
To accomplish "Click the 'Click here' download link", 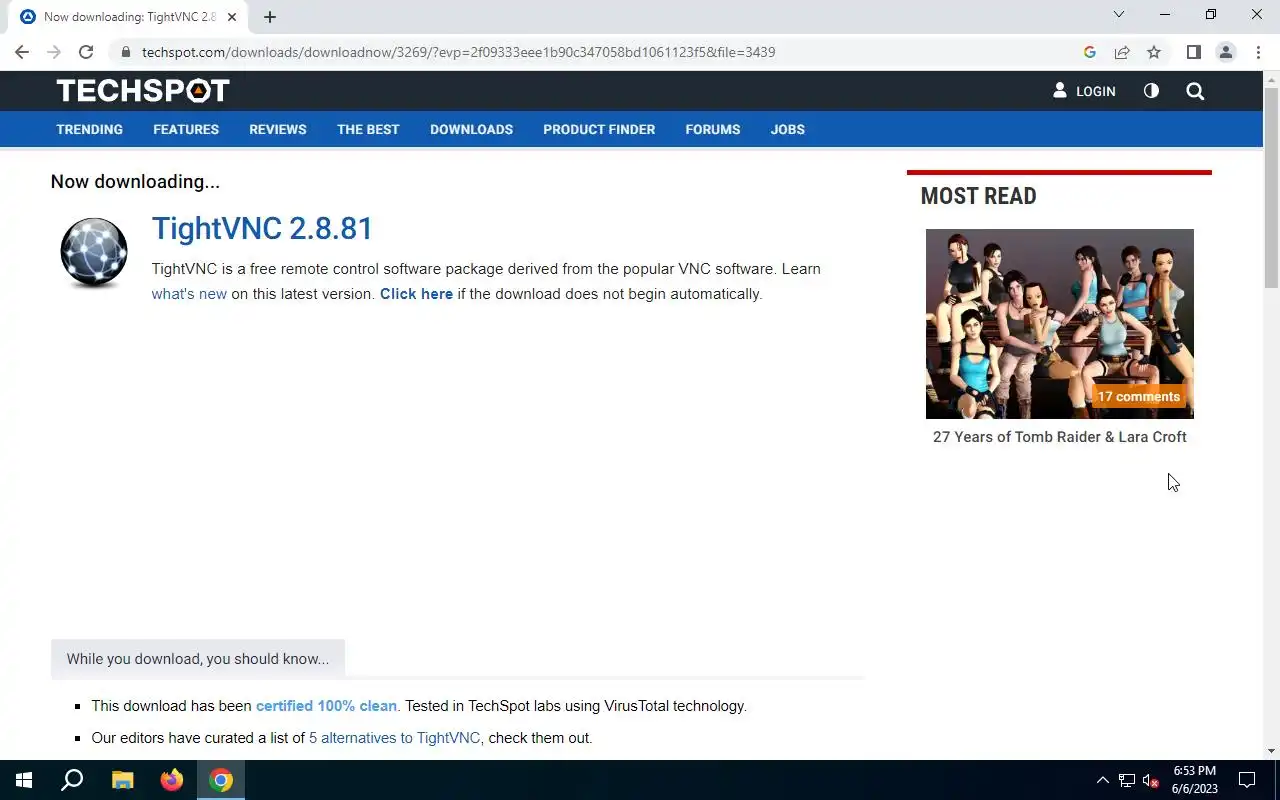I will pyautogui.click(x=416, y=294).
